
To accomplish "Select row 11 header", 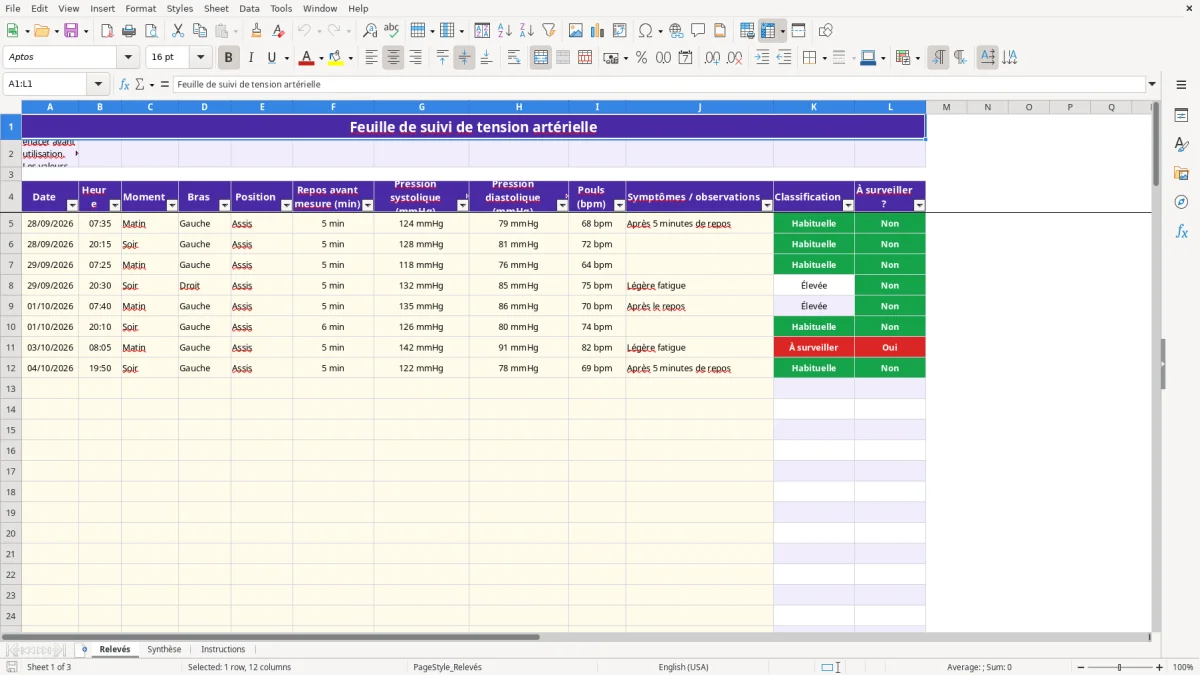I will click(11, 347).
